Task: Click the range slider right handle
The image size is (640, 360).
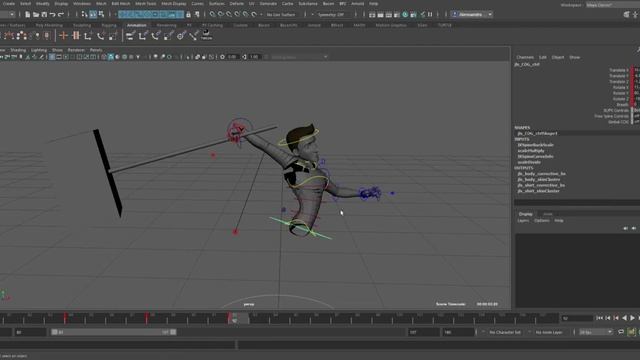Action: coord(173,332)
